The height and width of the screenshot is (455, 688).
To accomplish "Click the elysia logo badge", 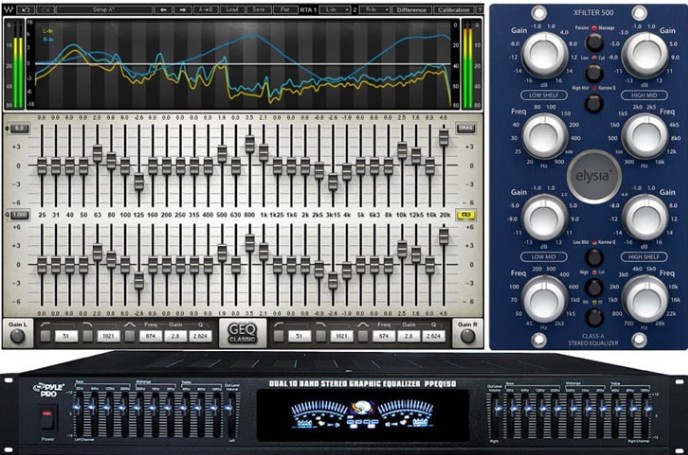I will tap(594, 177).
